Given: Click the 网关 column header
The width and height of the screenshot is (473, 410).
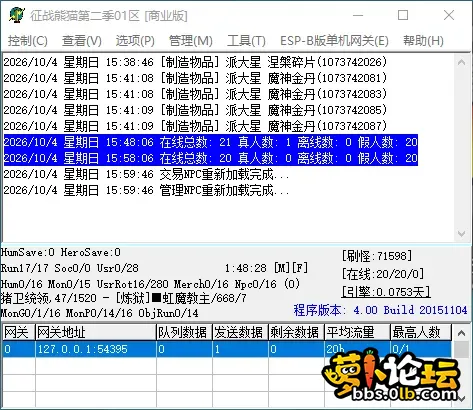Looking at the screenshot, I should (19, 332).
